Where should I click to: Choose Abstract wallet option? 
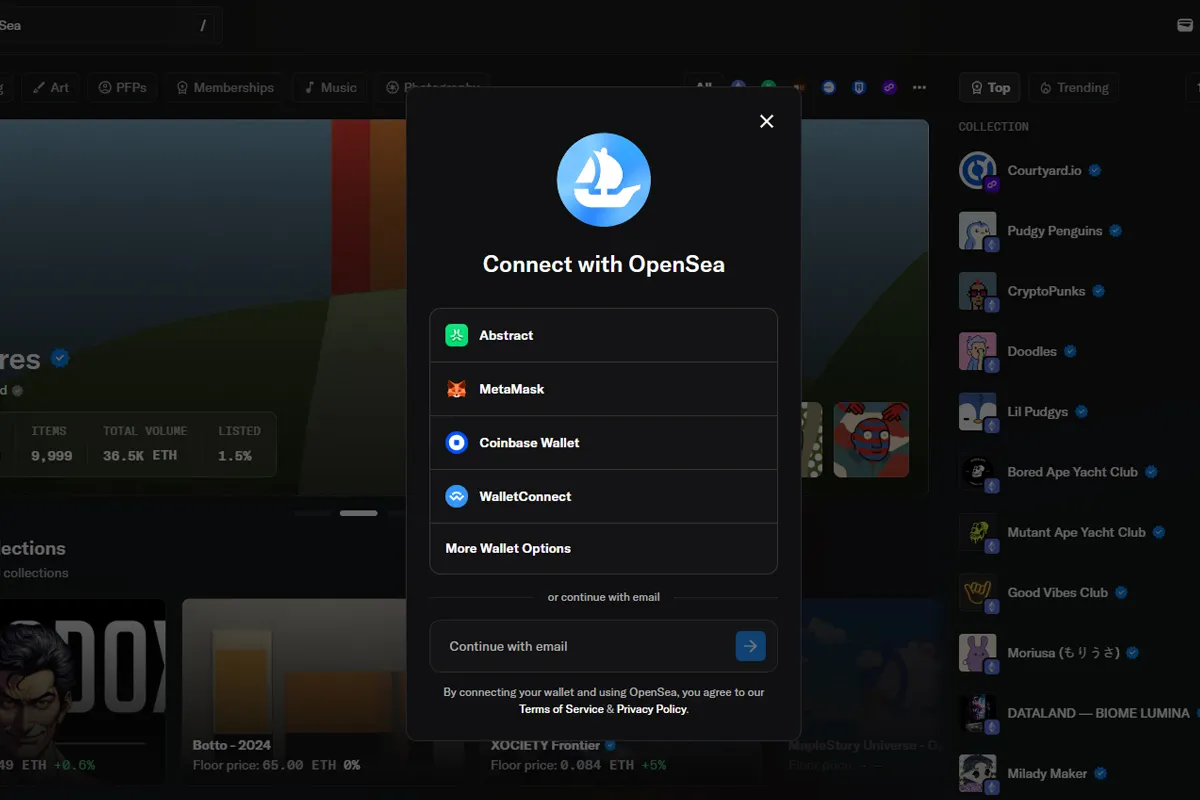(x=604, y=335)
